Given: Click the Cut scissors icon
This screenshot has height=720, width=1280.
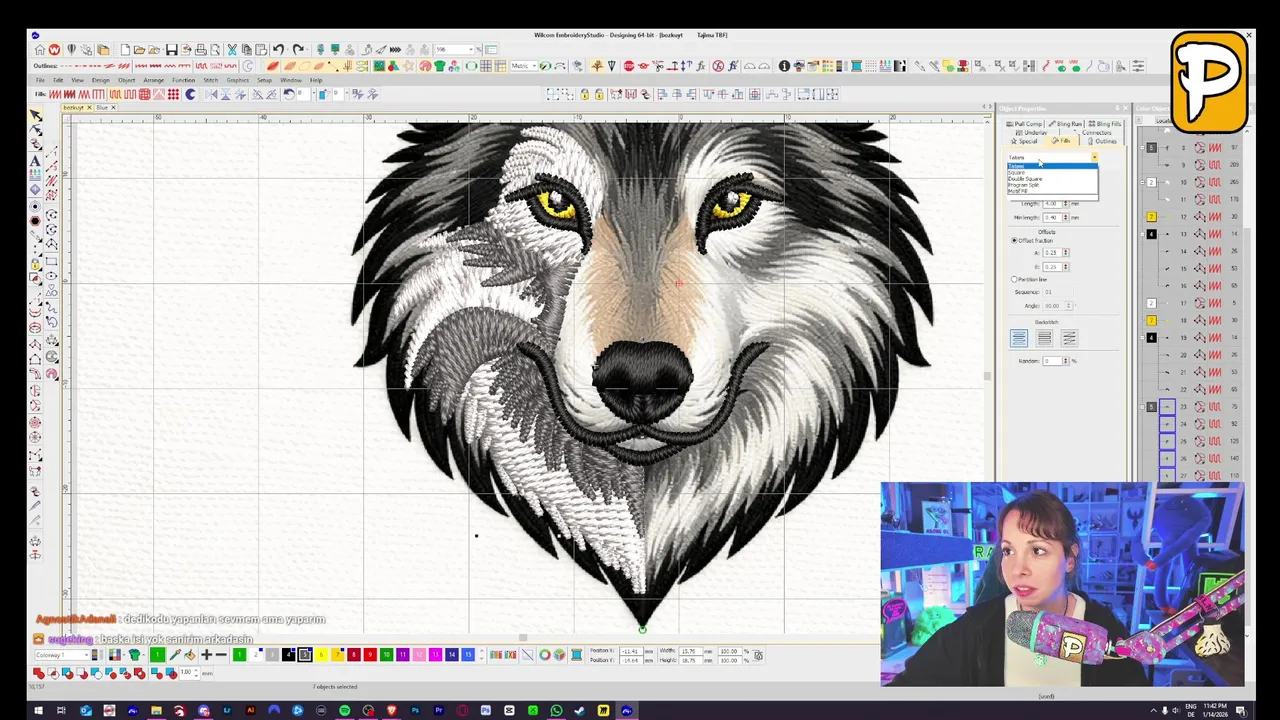Looking at the screenshot, I should click(x=232, y=50).
